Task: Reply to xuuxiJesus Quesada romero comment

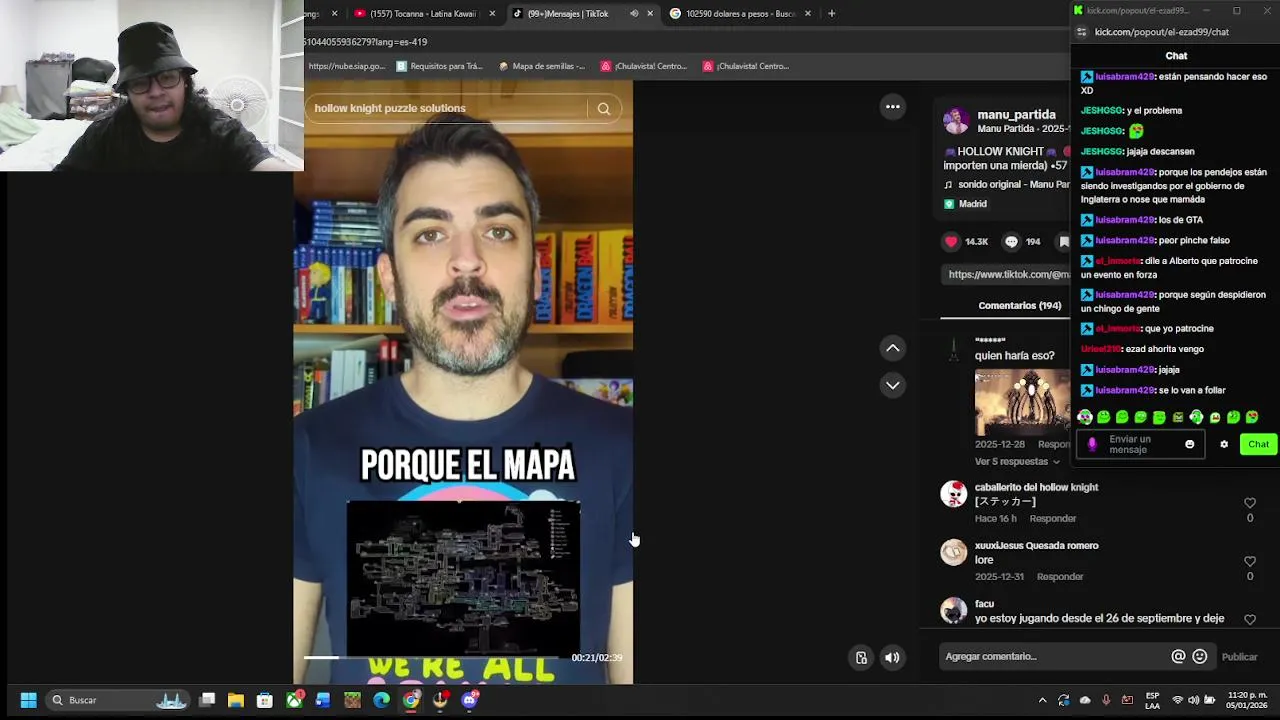Action: [x=1060, y=577]
